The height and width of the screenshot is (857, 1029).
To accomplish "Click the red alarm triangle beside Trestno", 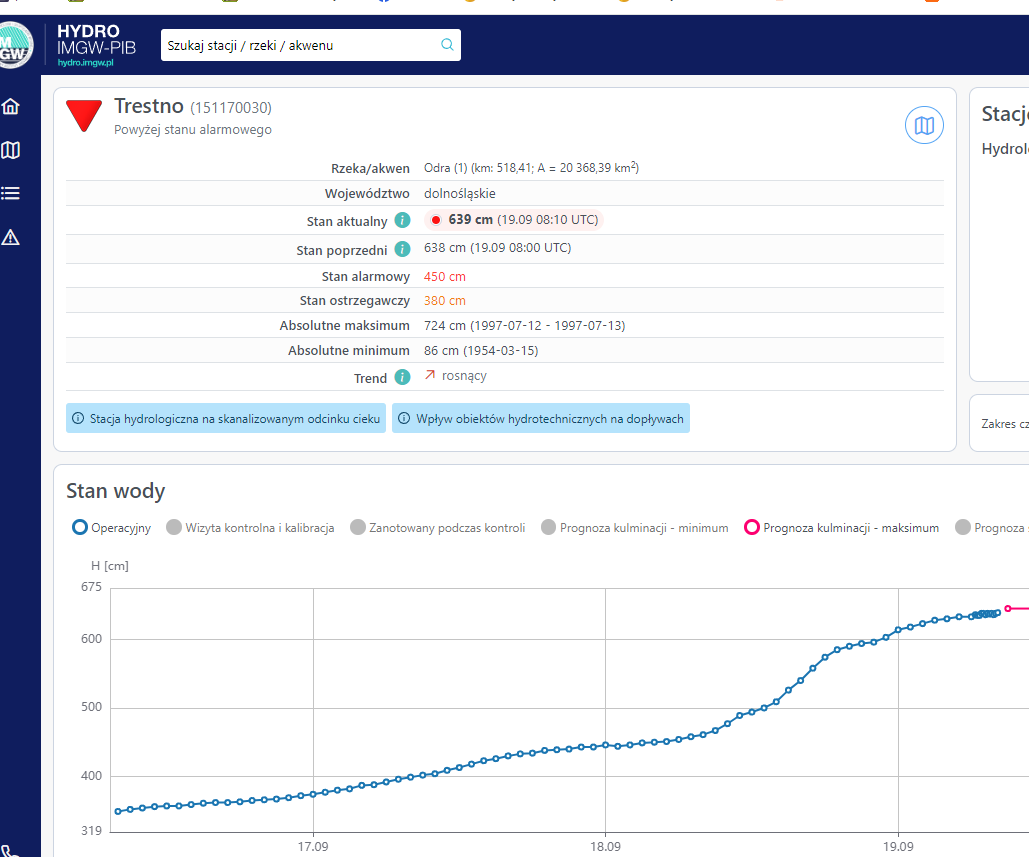I will (84, 115).
